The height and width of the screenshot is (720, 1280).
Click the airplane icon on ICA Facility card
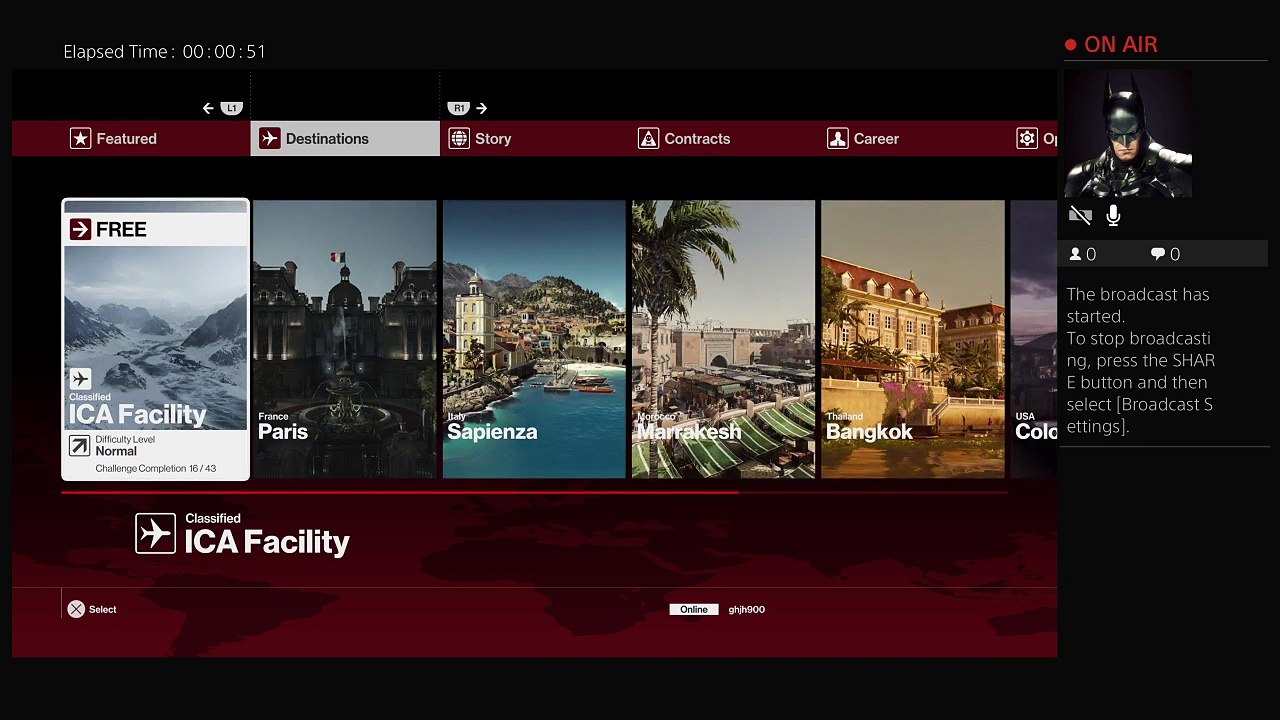pos(80,379)
